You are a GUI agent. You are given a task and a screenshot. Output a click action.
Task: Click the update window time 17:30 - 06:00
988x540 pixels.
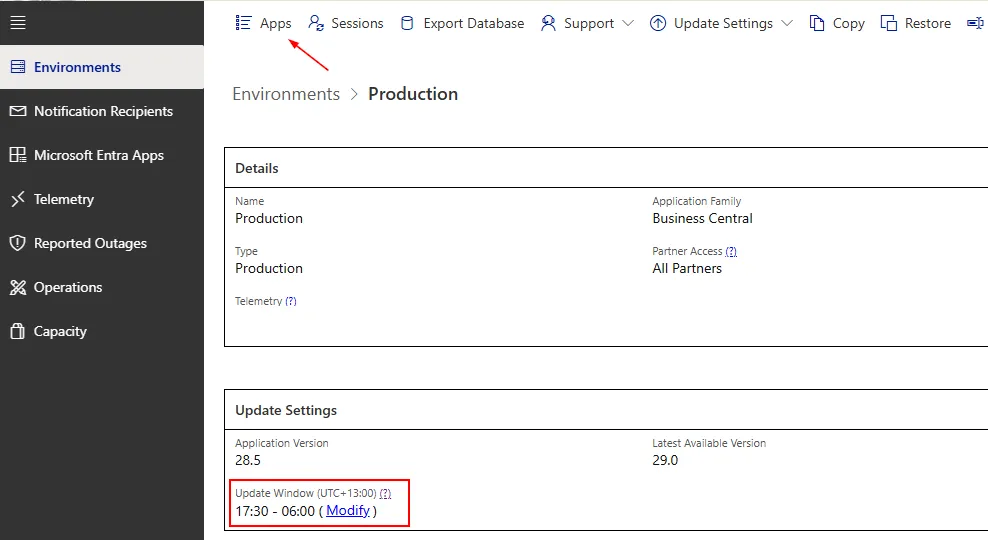tap(275, 511)
